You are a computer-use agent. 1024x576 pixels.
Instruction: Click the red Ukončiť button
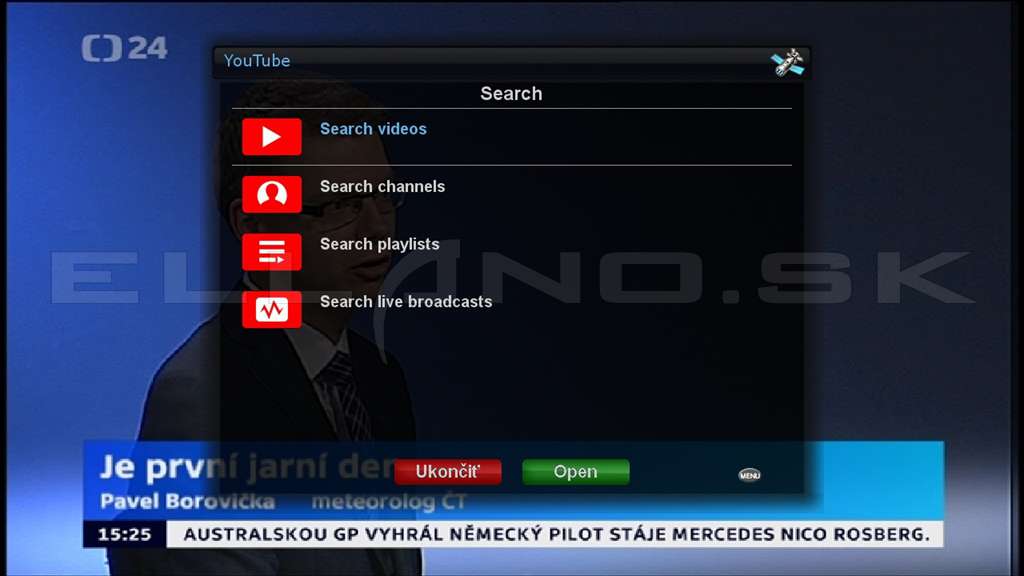point(447,472)
